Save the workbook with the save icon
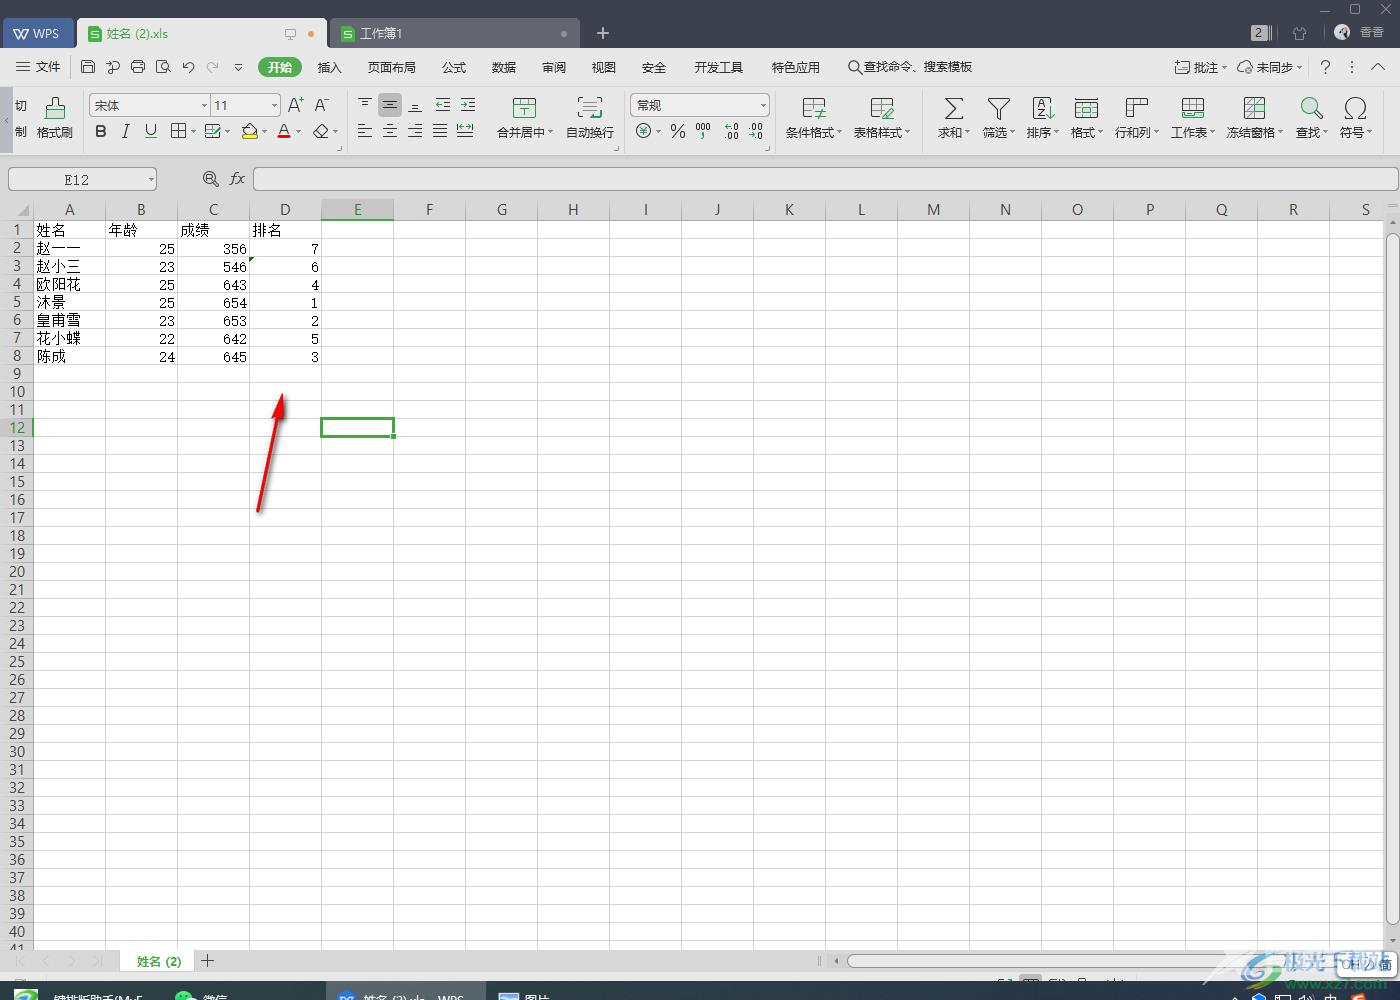The image size is (1400, 1000). click(88, 67)
